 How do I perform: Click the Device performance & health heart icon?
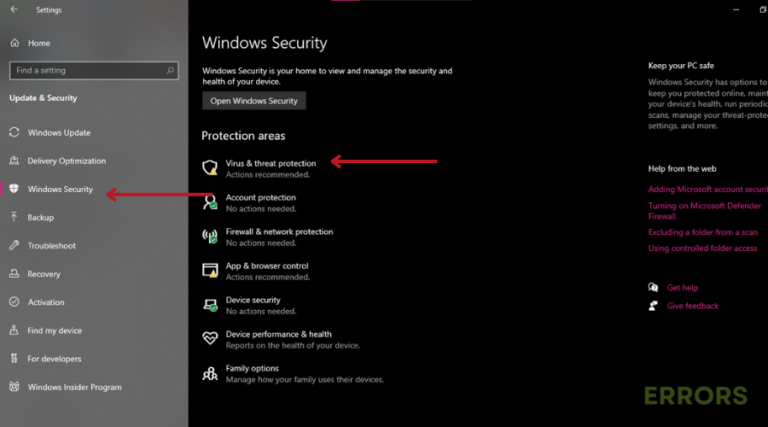(x=210, y=338)
